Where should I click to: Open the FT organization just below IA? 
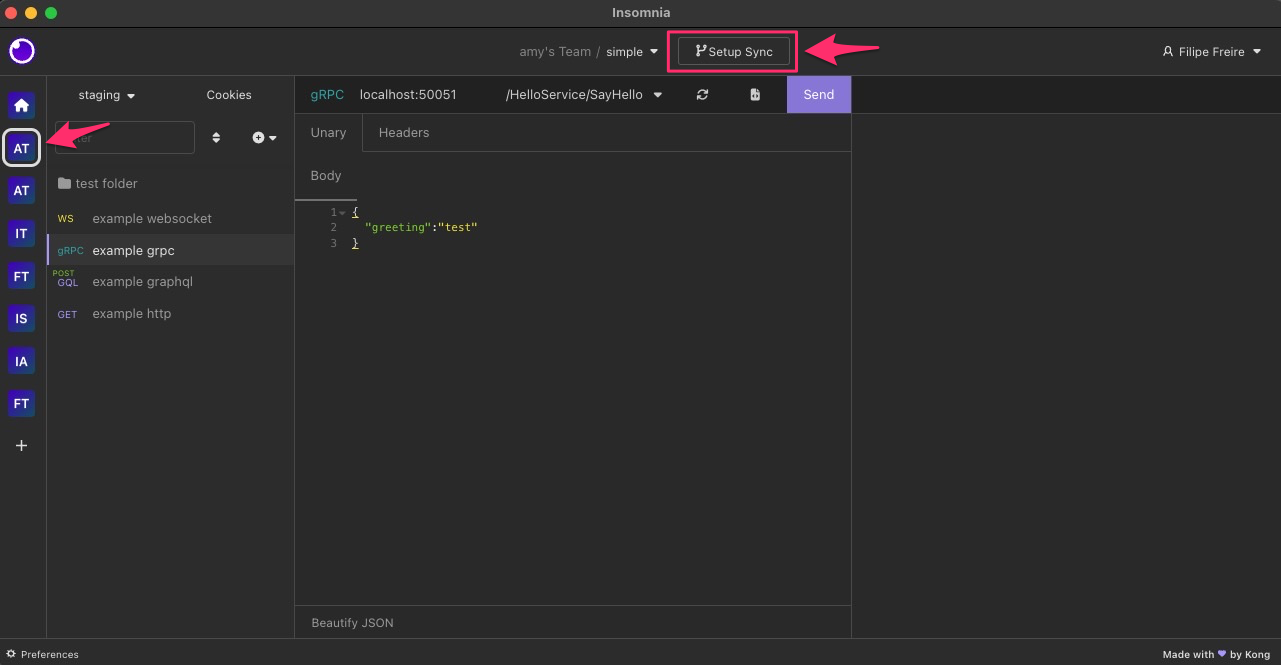click(x=21, y=404)
